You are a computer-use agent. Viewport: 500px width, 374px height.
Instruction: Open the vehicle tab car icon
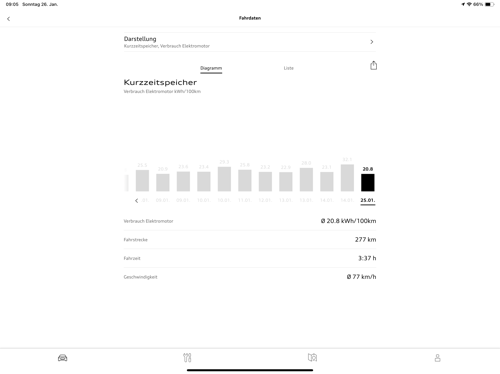(62, 358)
